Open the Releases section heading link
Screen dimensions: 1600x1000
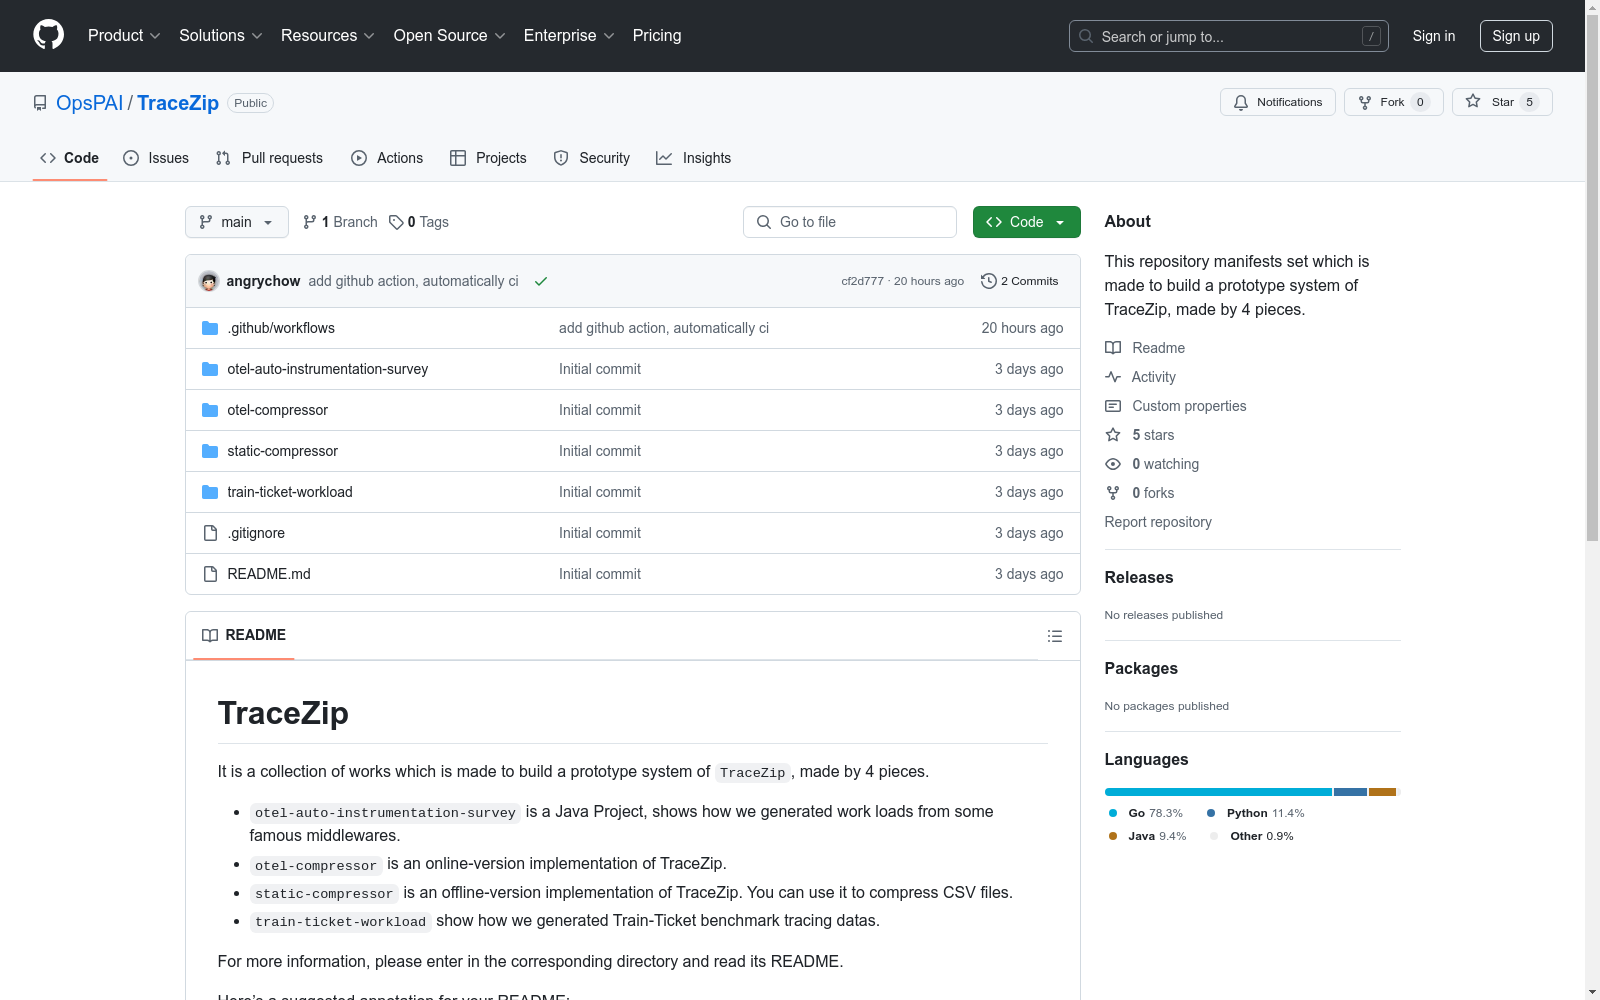pos(1139,577)
